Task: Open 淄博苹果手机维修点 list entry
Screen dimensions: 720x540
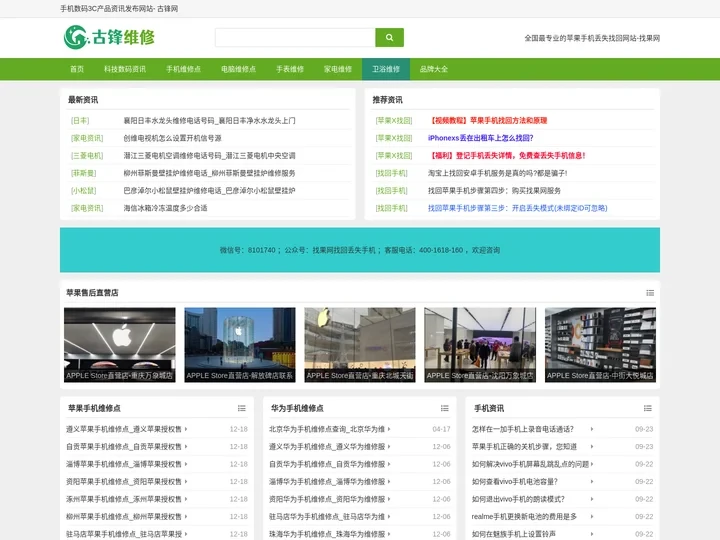Action: (124, 464)
